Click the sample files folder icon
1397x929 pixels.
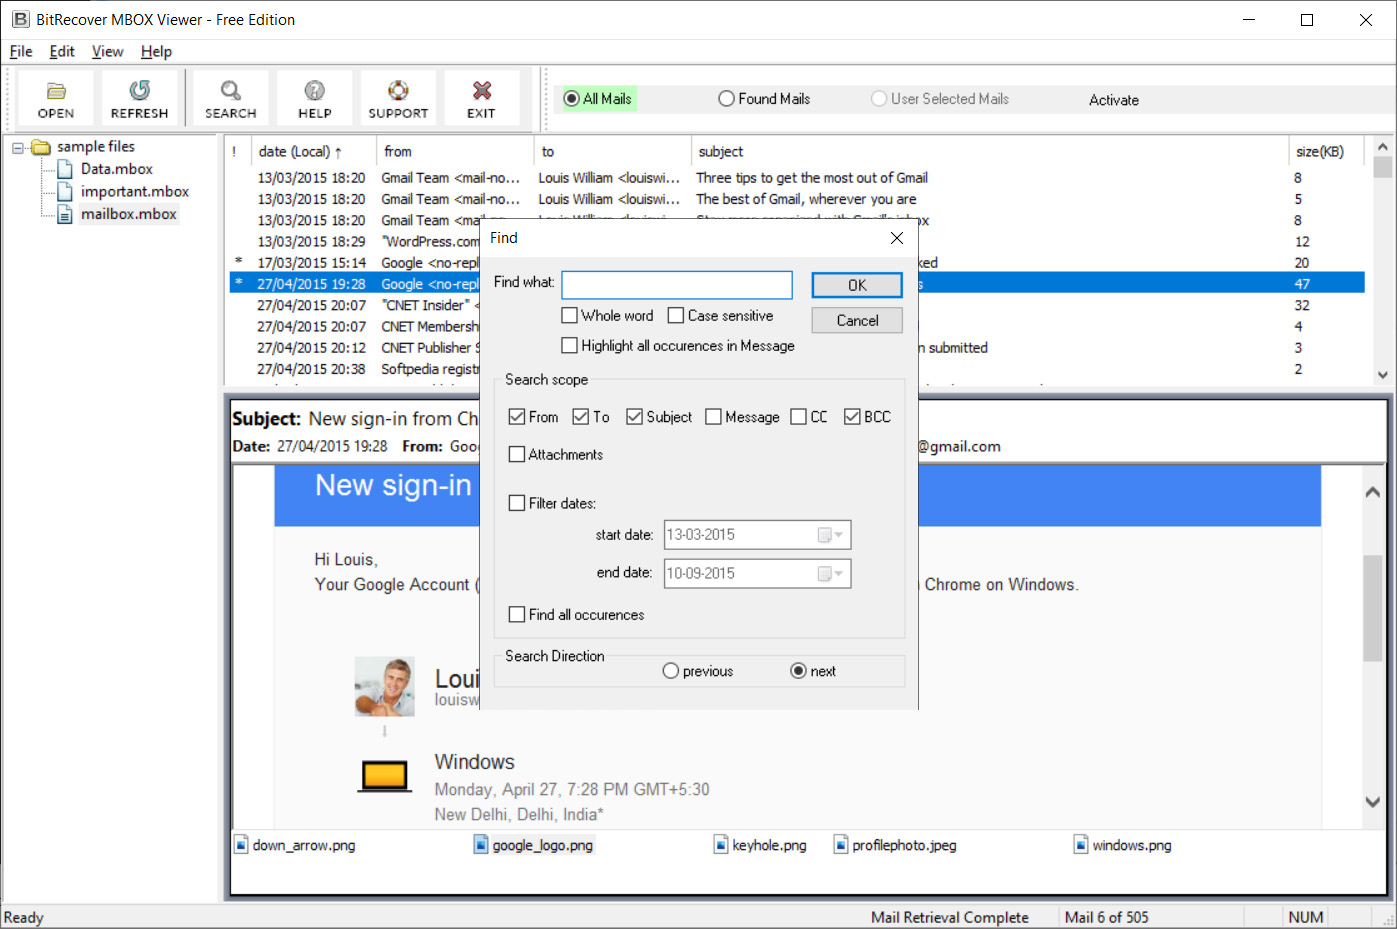pyautogui.click(x=41, y=147)
